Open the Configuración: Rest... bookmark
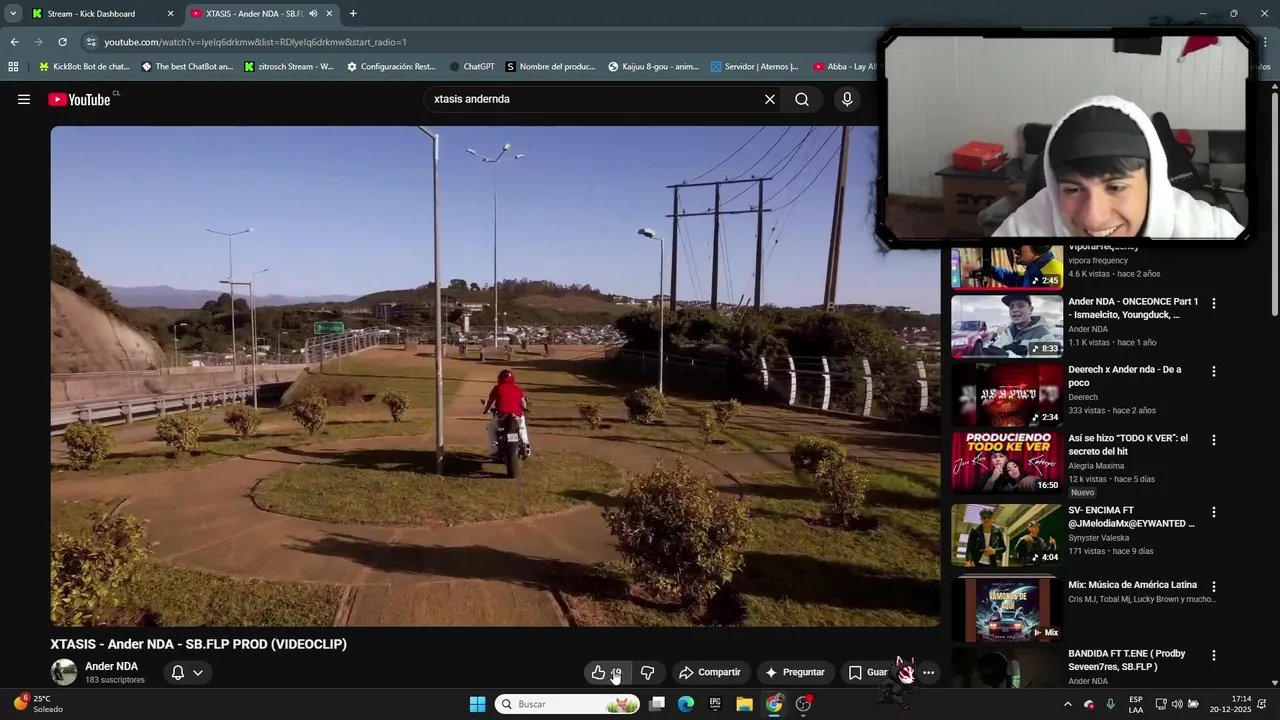 point(391,67)
